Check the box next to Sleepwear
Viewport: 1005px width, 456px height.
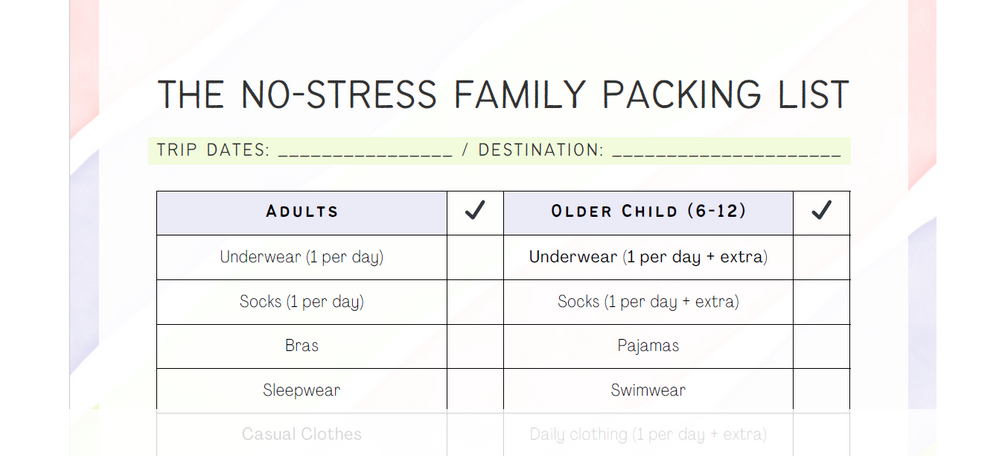coord(475,389)
